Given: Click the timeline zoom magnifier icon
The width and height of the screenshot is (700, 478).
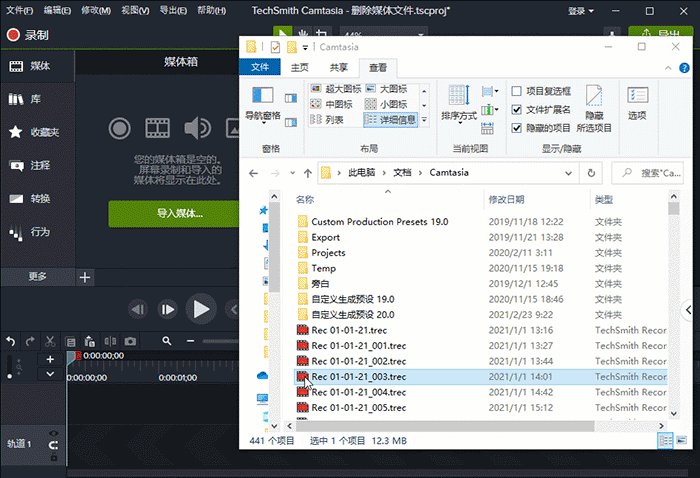Looking at the screenshot, I should click(167, 341).
